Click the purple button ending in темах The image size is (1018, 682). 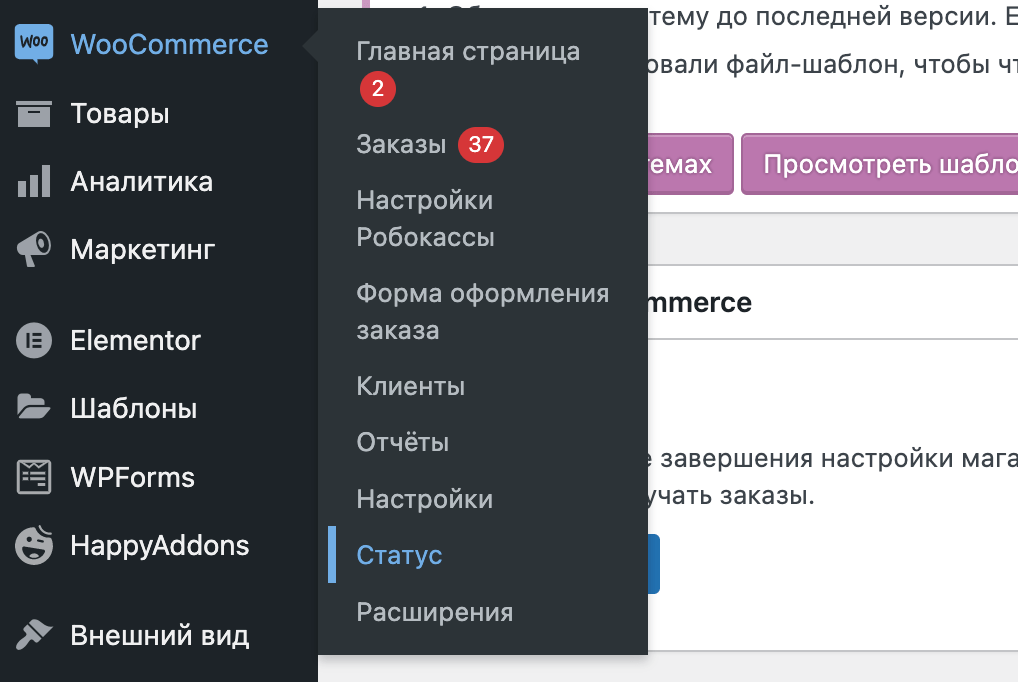coord(691,164)
